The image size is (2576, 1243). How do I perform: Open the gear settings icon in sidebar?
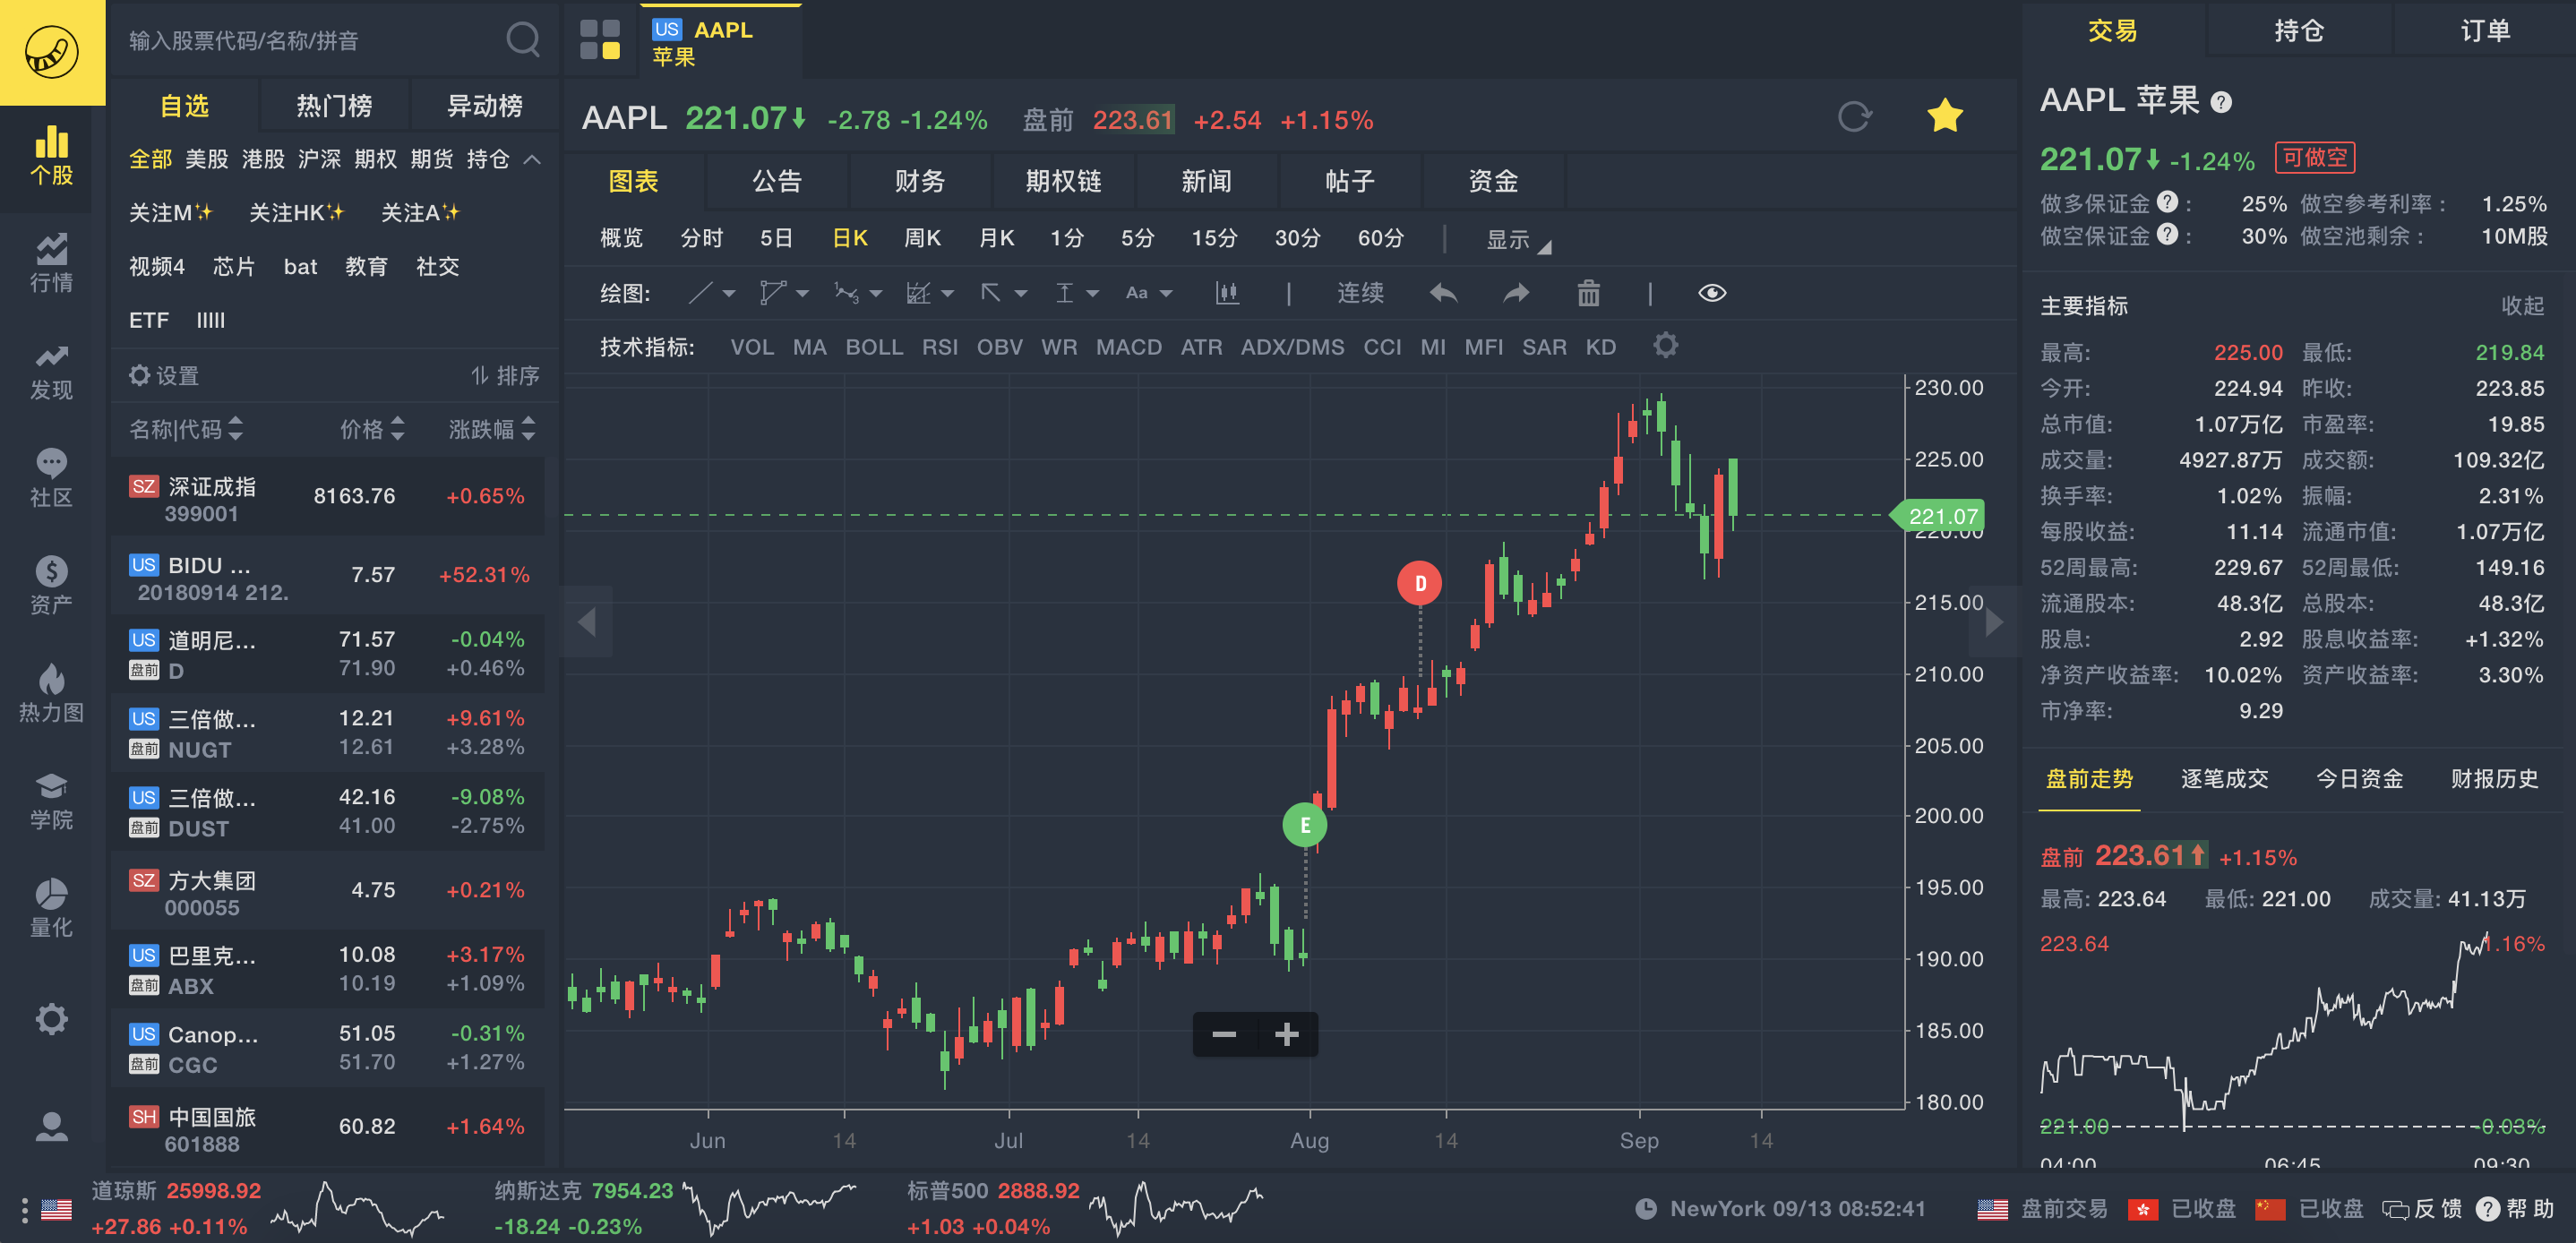[x=51, y=1019]
